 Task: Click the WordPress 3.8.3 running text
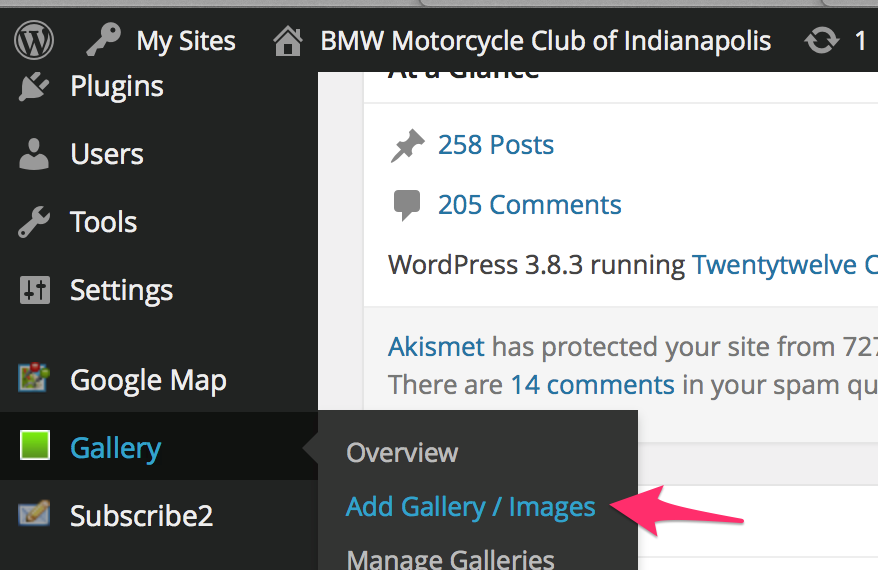pos(536,265)
